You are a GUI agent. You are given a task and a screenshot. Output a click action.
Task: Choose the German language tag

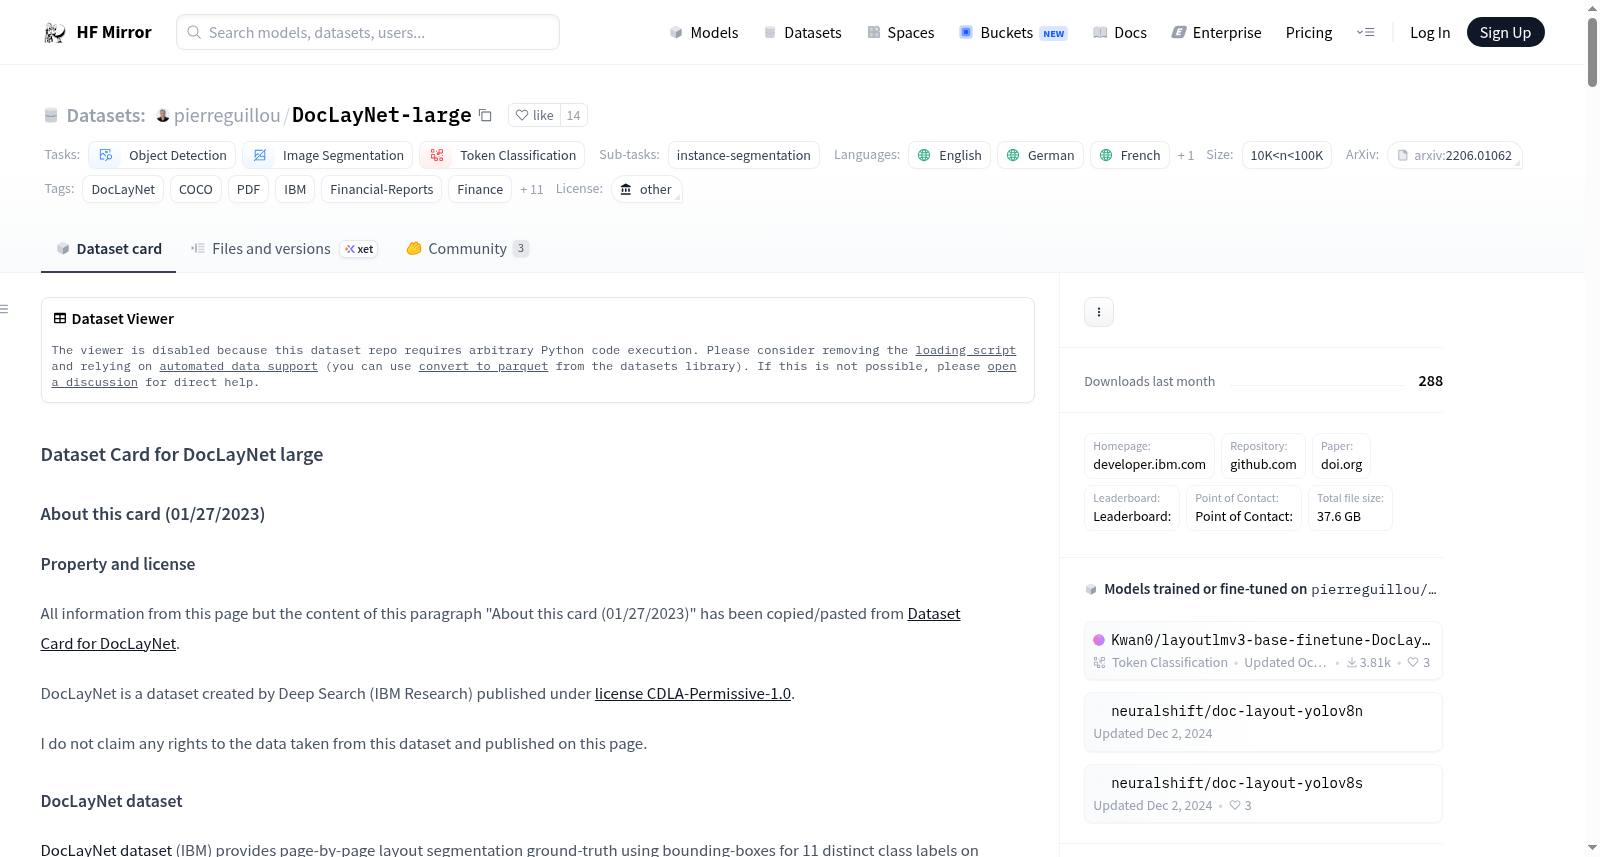click(x=1040, y=155)
